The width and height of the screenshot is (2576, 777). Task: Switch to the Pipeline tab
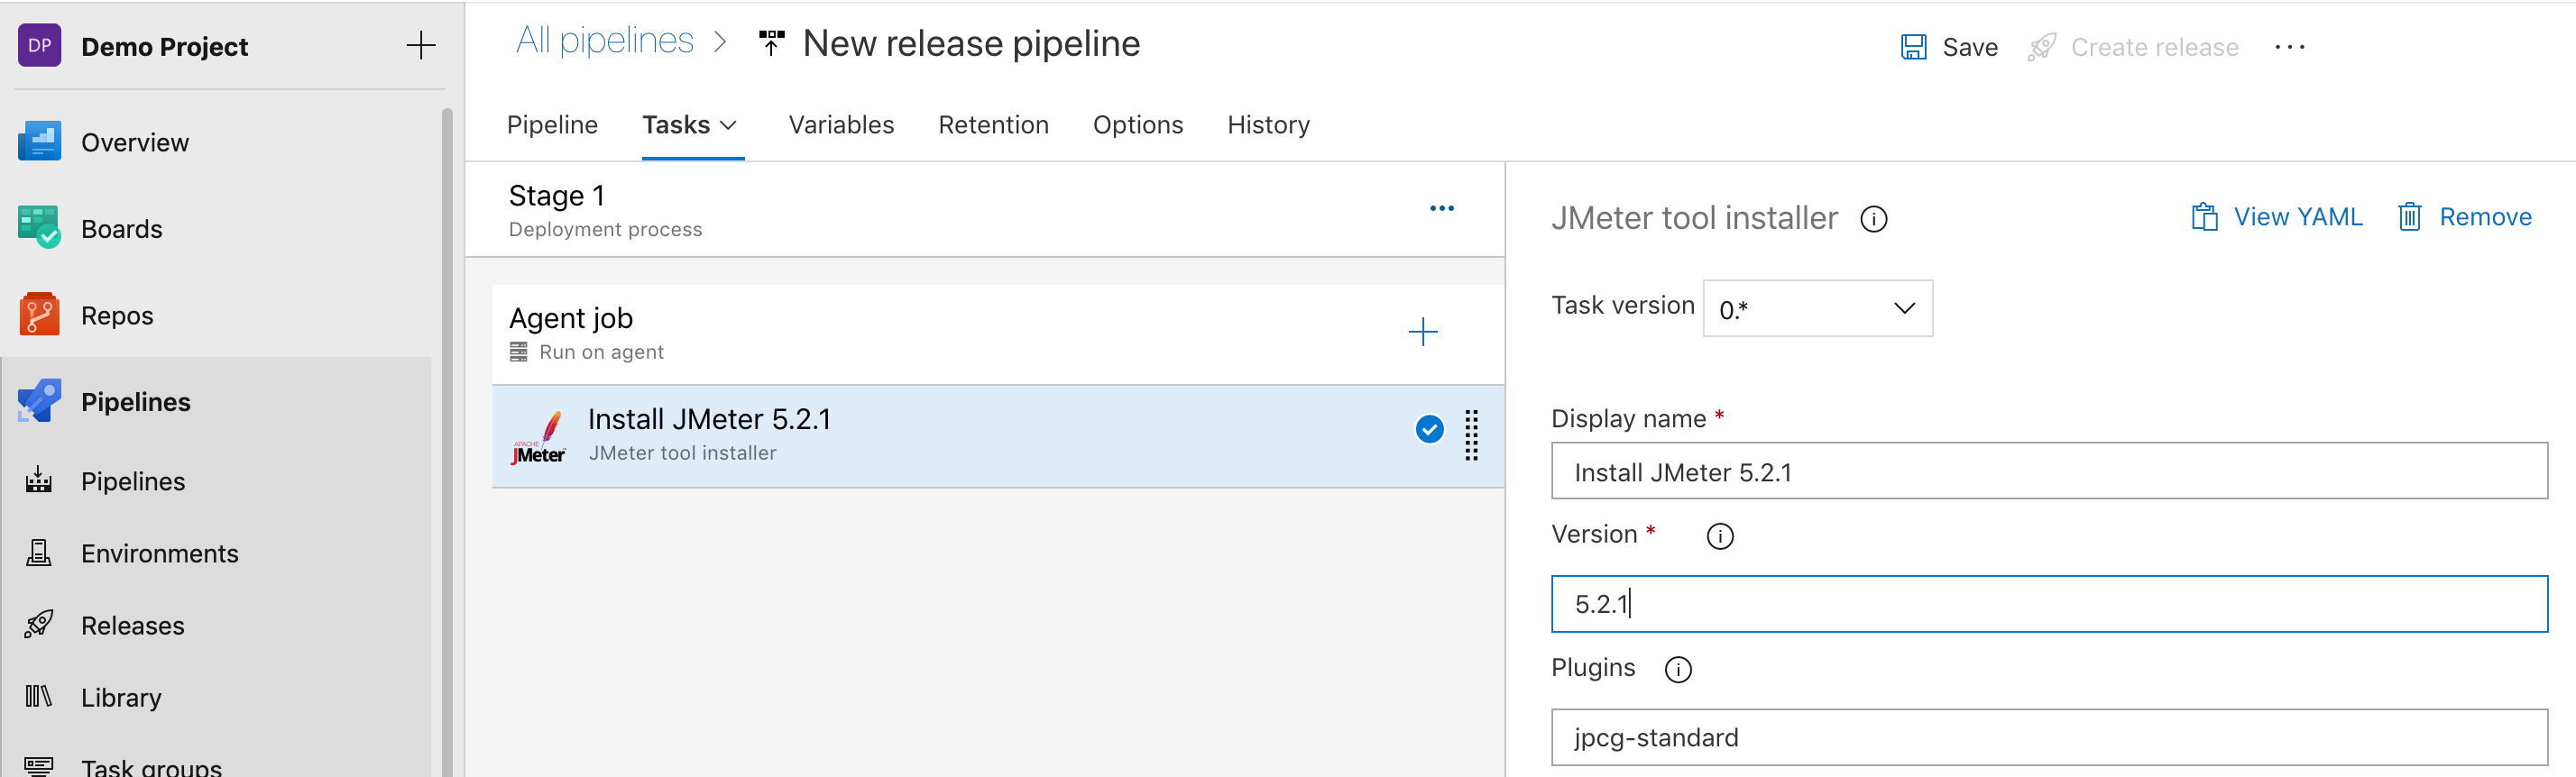click(552, 125)
